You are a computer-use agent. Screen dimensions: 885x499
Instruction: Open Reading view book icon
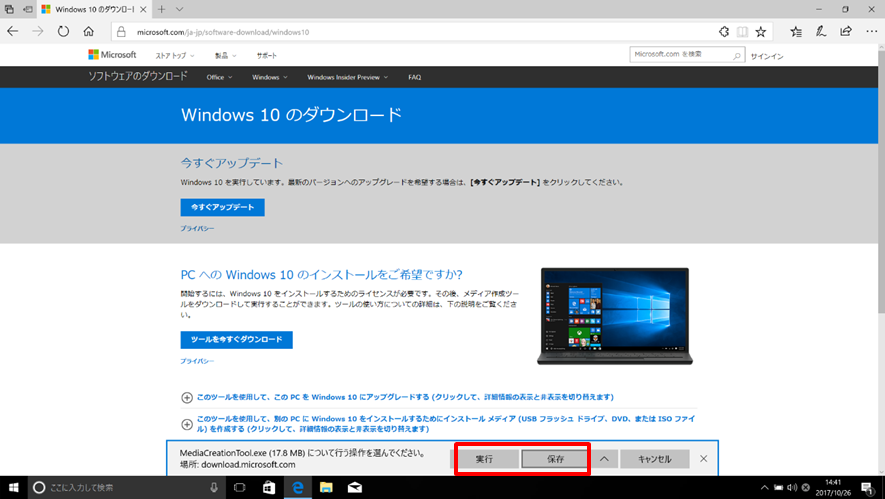tap(742, 32)
